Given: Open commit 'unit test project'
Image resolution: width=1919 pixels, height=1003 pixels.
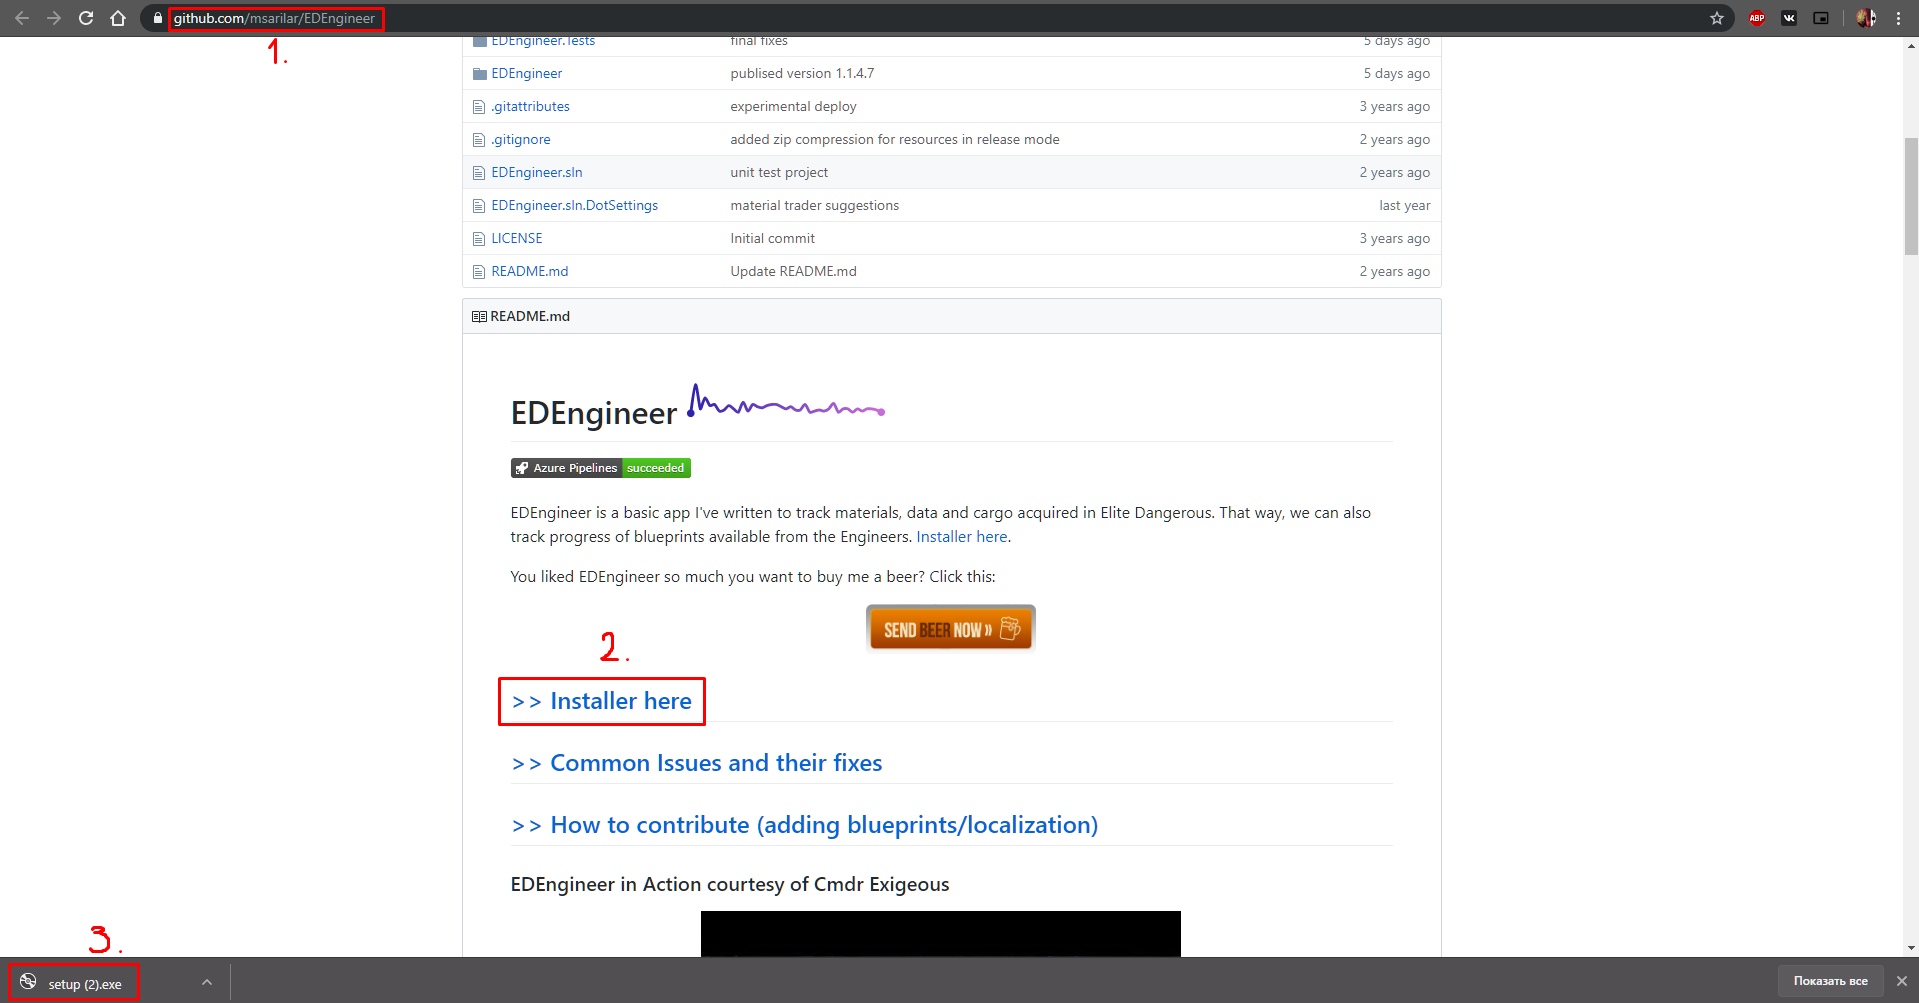Looking at the screenshot, I should pos(779,173).
